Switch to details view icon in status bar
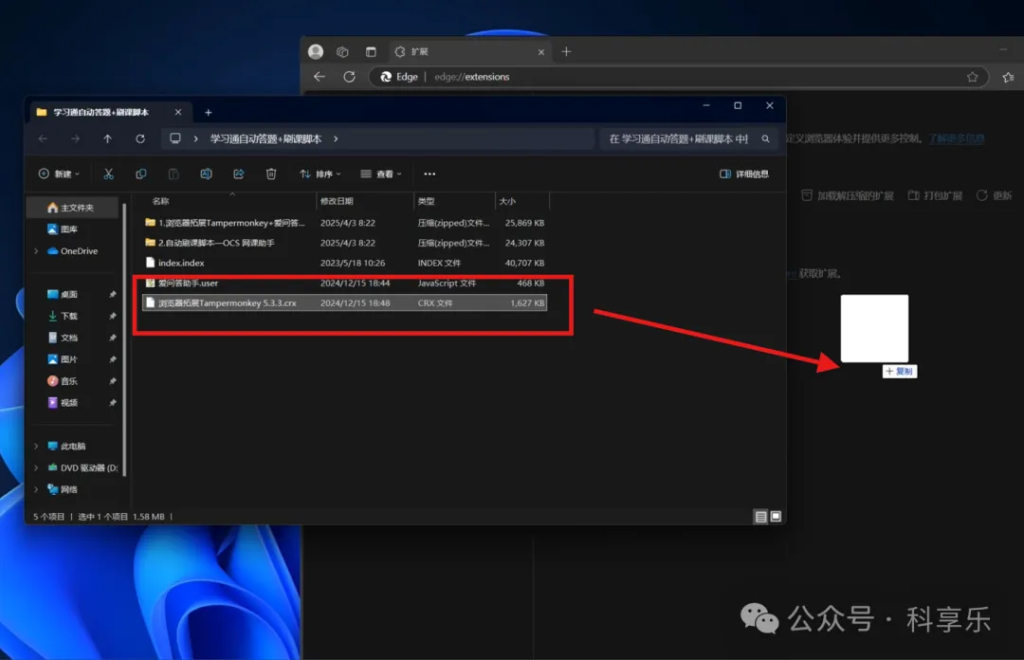 click(761, 516)
